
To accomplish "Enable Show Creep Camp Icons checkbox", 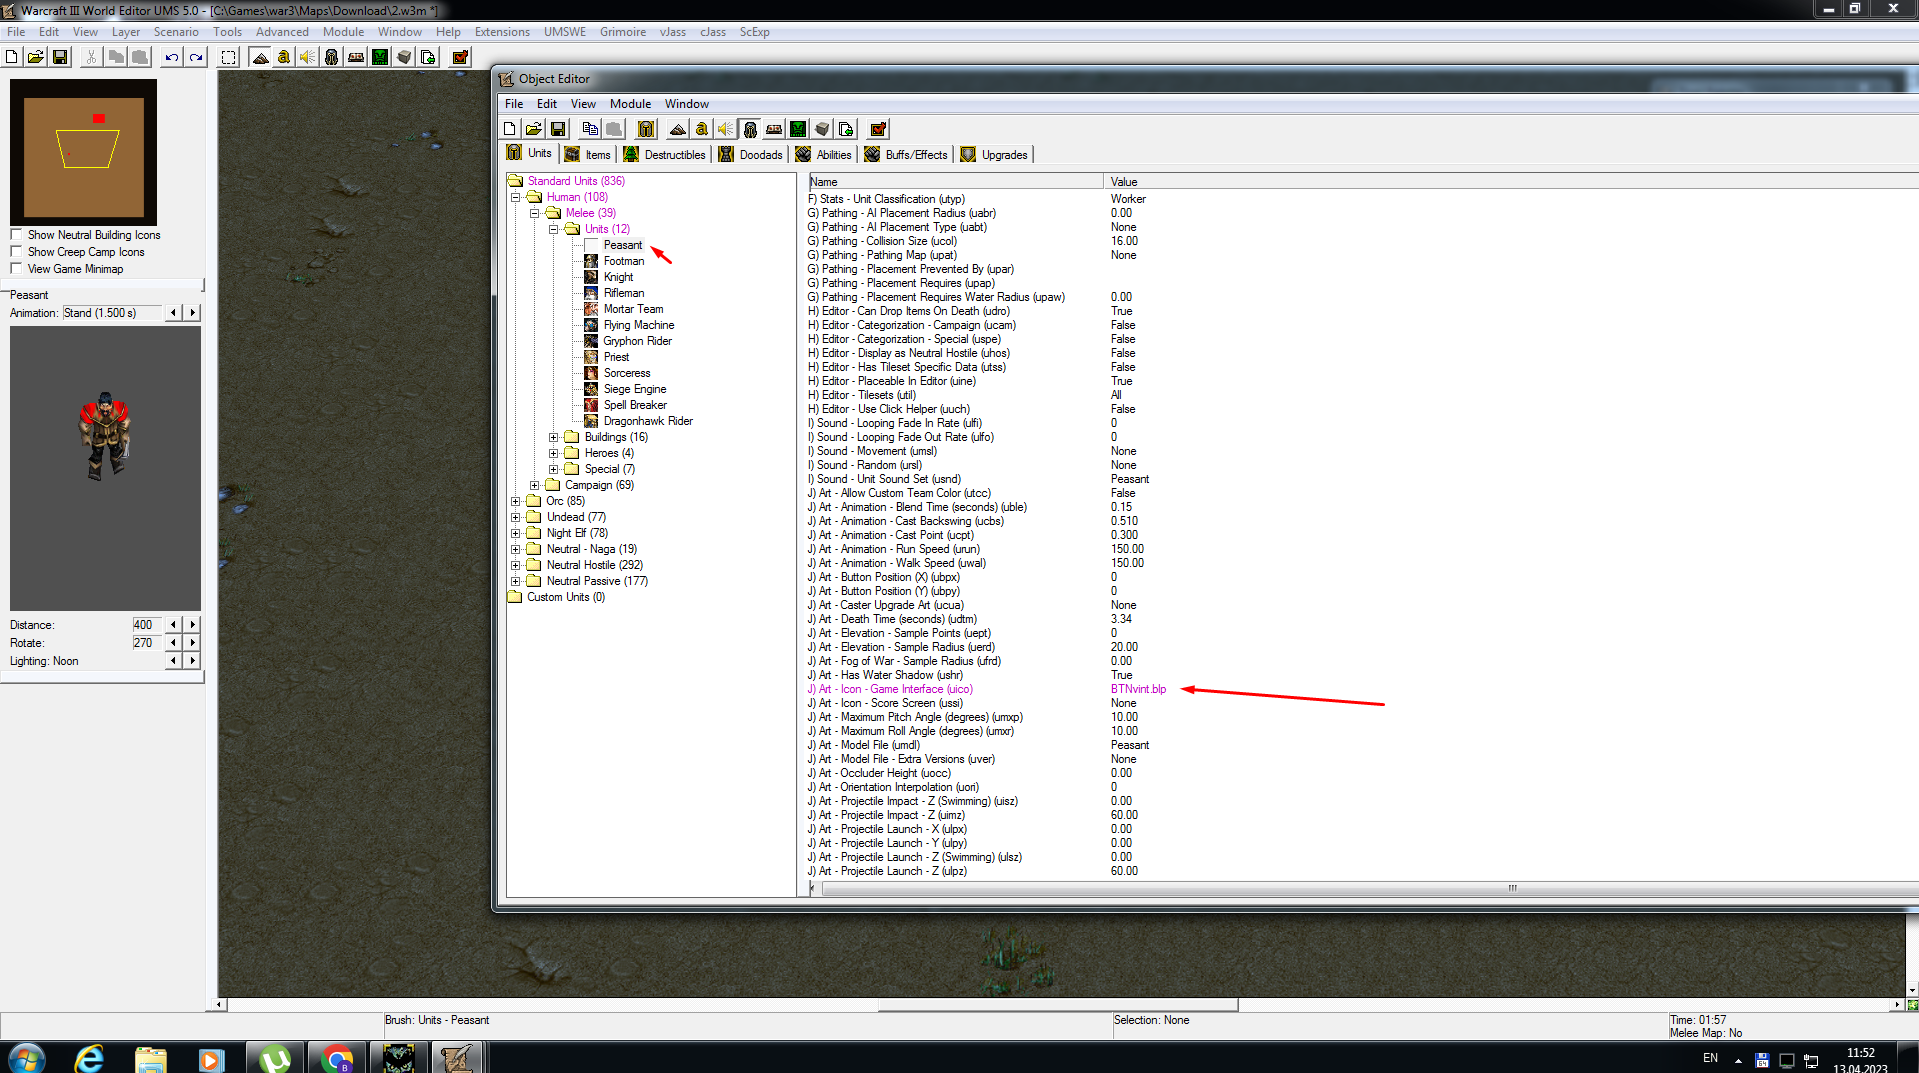I will click(x=16, y=252).
